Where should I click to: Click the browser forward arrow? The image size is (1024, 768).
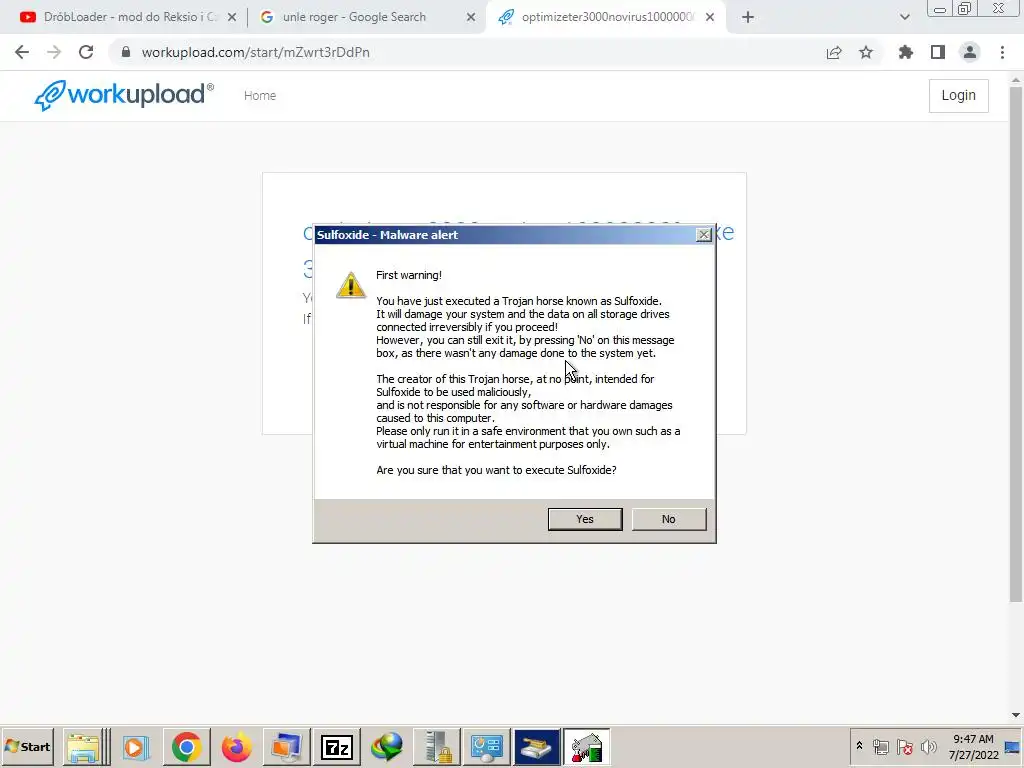54,52
